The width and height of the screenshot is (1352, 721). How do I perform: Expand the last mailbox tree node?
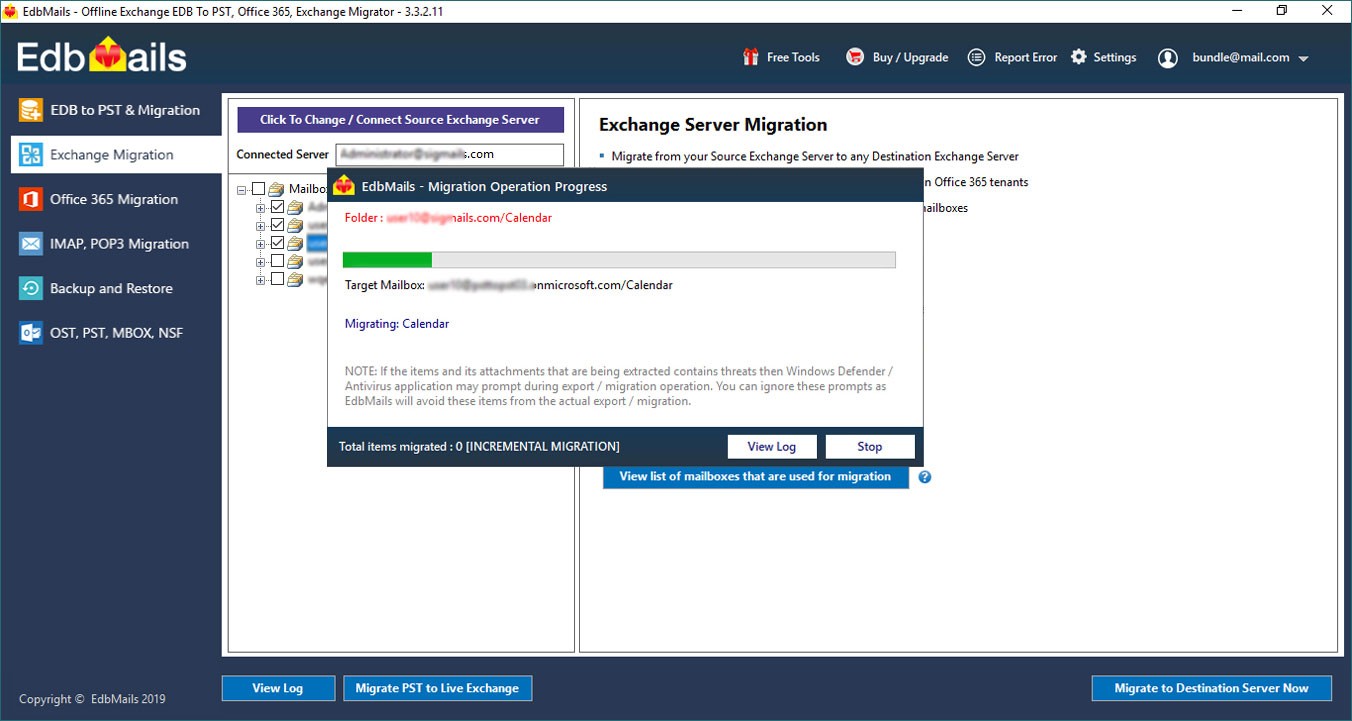coord(261,279)
